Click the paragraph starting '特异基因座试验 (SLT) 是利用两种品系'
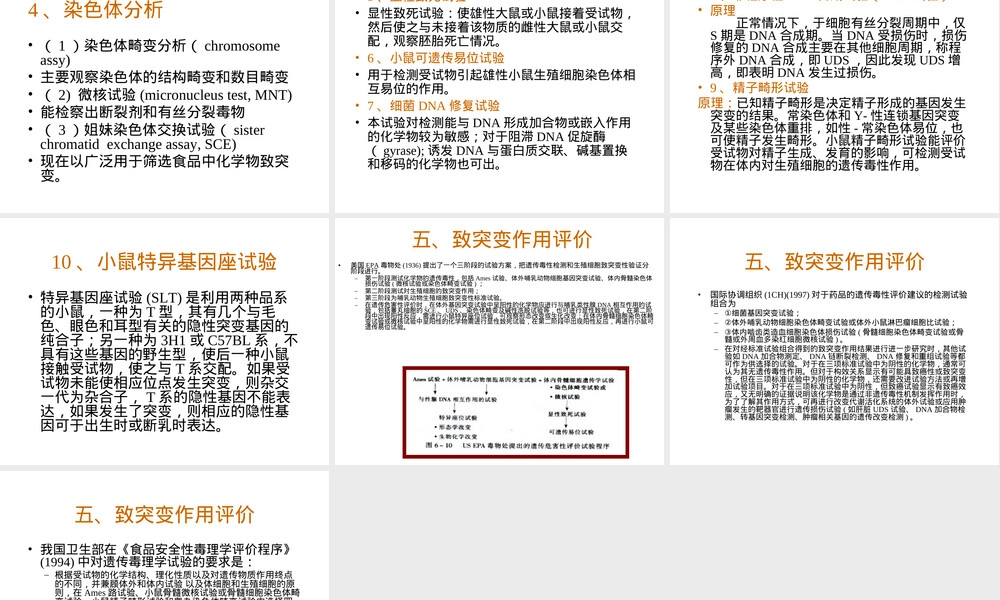Viewport: 1000px width, 600px height. coord(169,362)
